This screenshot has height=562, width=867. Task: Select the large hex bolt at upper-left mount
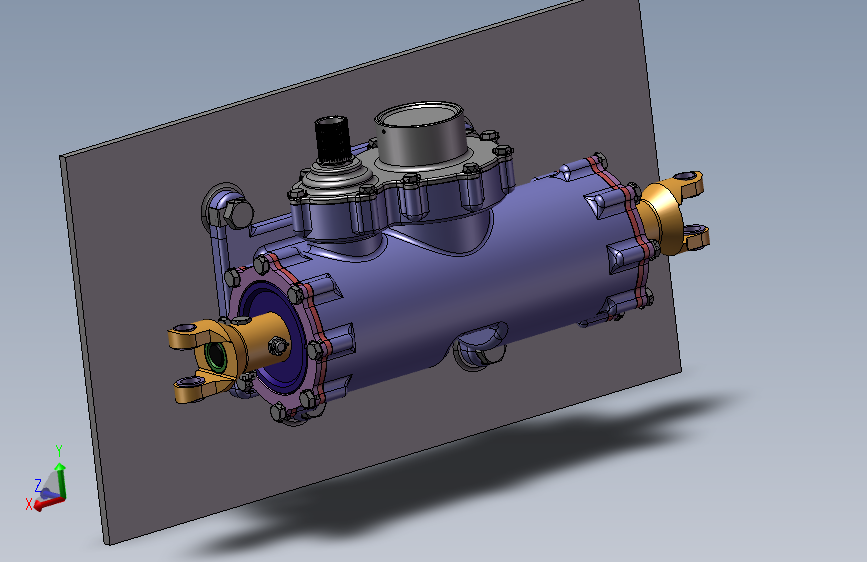click(x=238, y=213)
